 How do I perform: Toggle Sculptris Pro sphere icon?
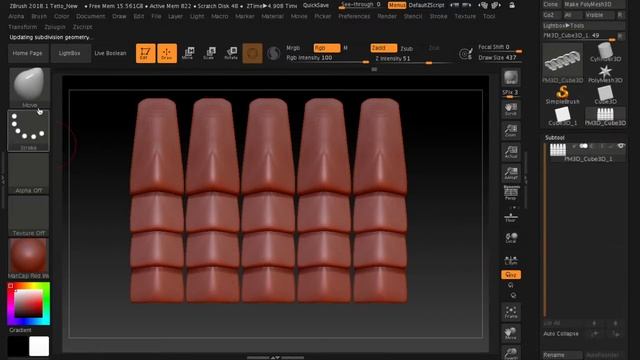pos(274,53)
